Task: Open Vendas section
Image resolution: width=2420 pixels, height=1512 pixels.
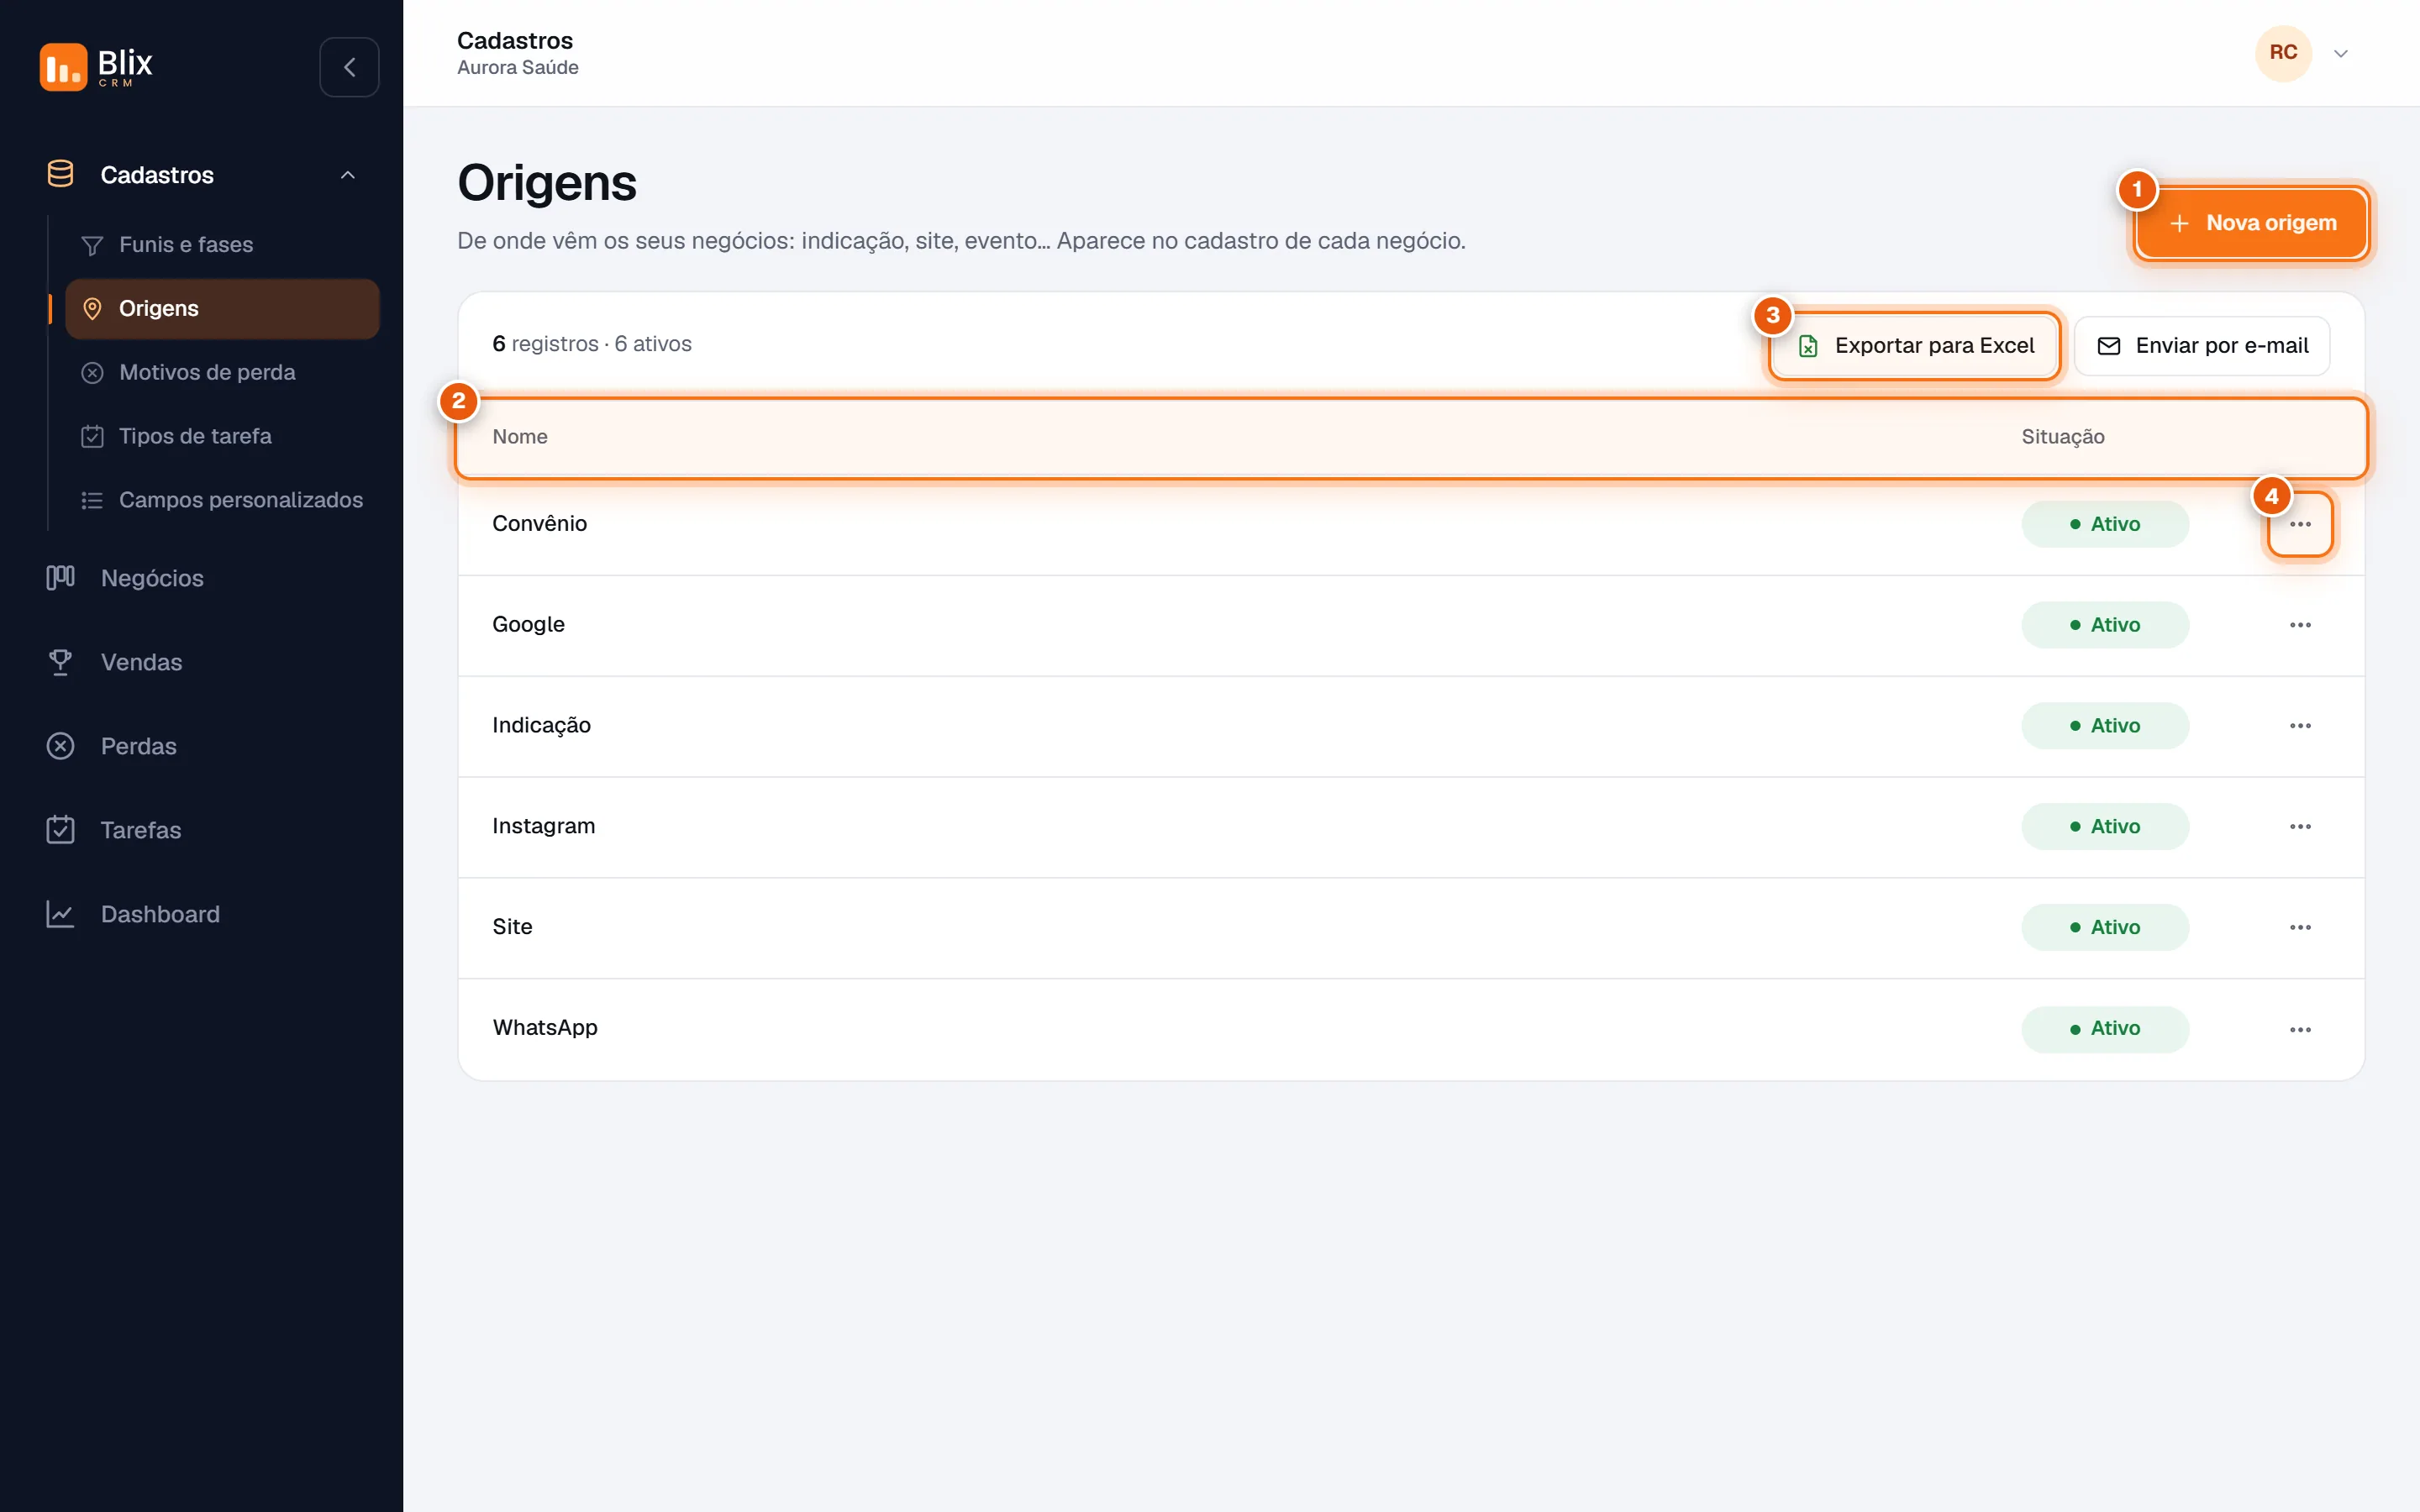Action: tap(201, 662)
